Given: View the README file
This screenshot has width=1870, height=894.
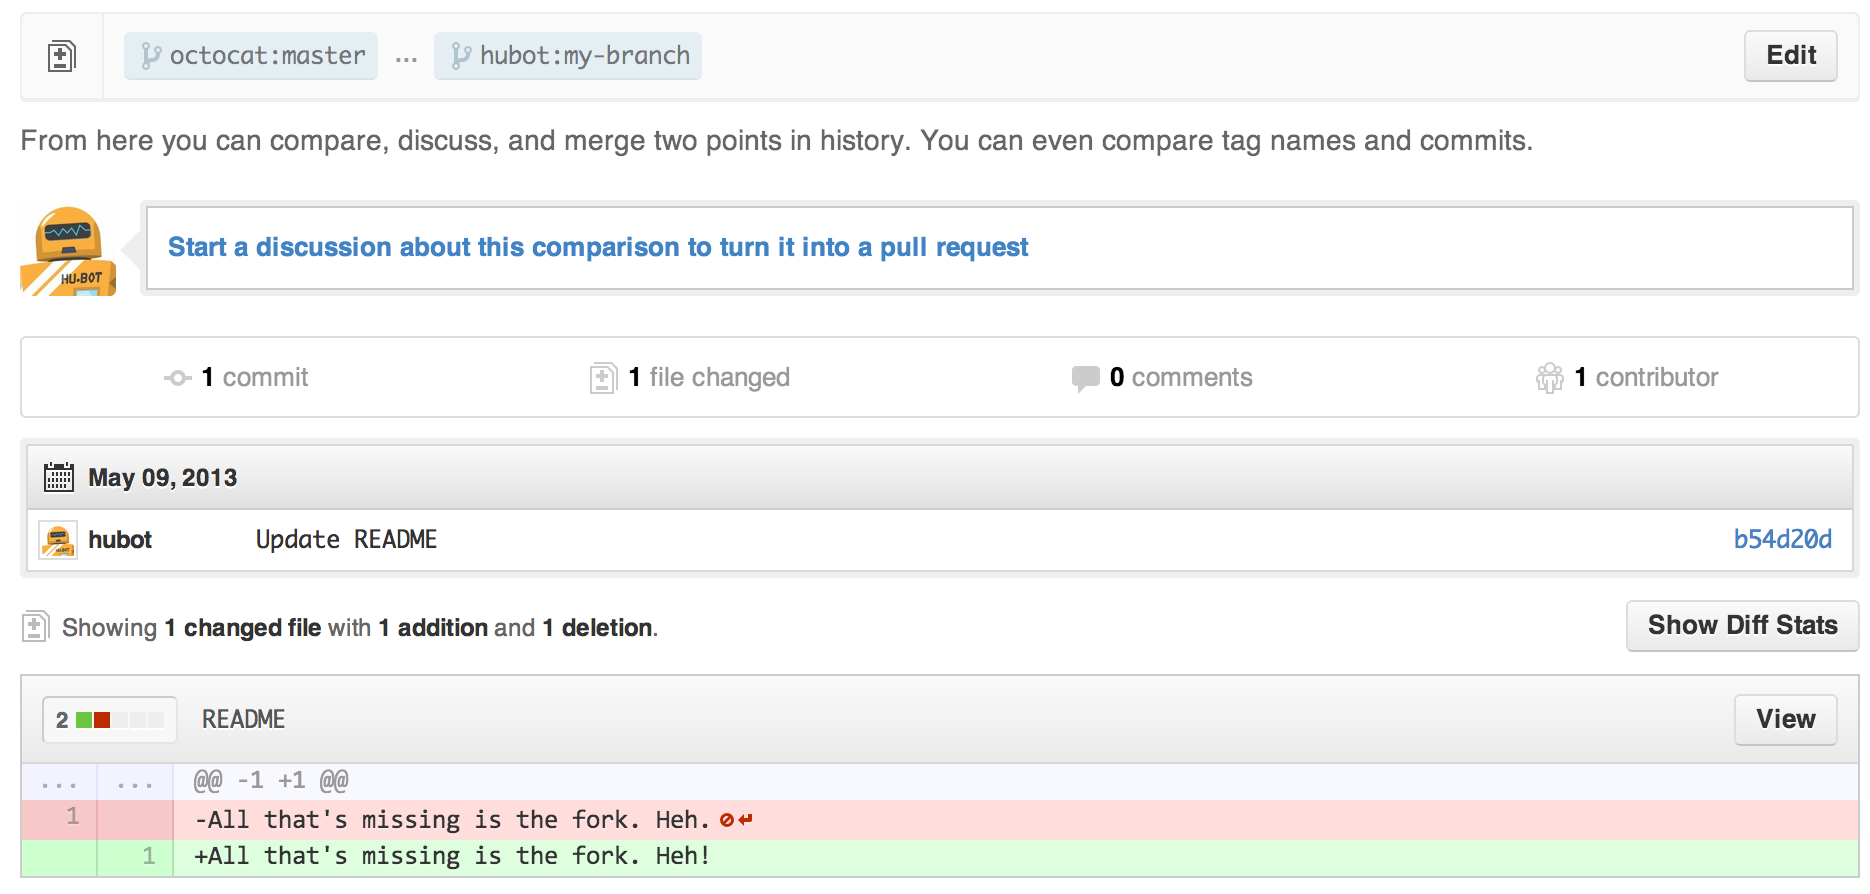Looking at the screenshot, I should 1785,720.
